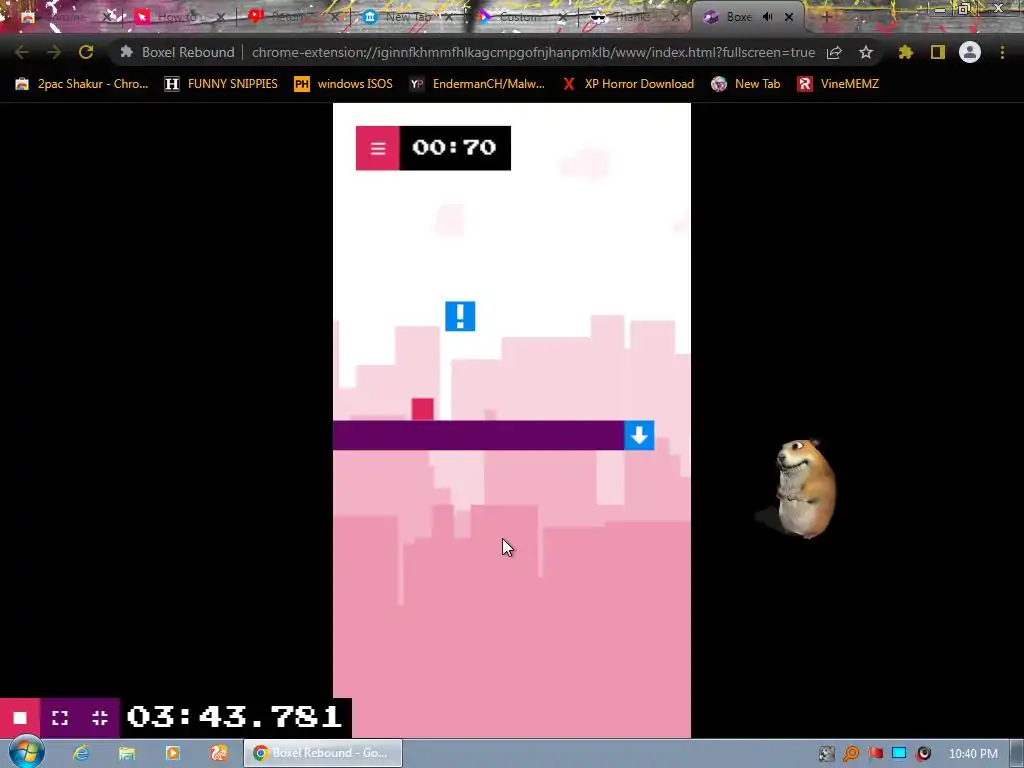Open UC Browser taskbar icon
The height and width of the screenshot is (768, 1024).
pos(218,753)
